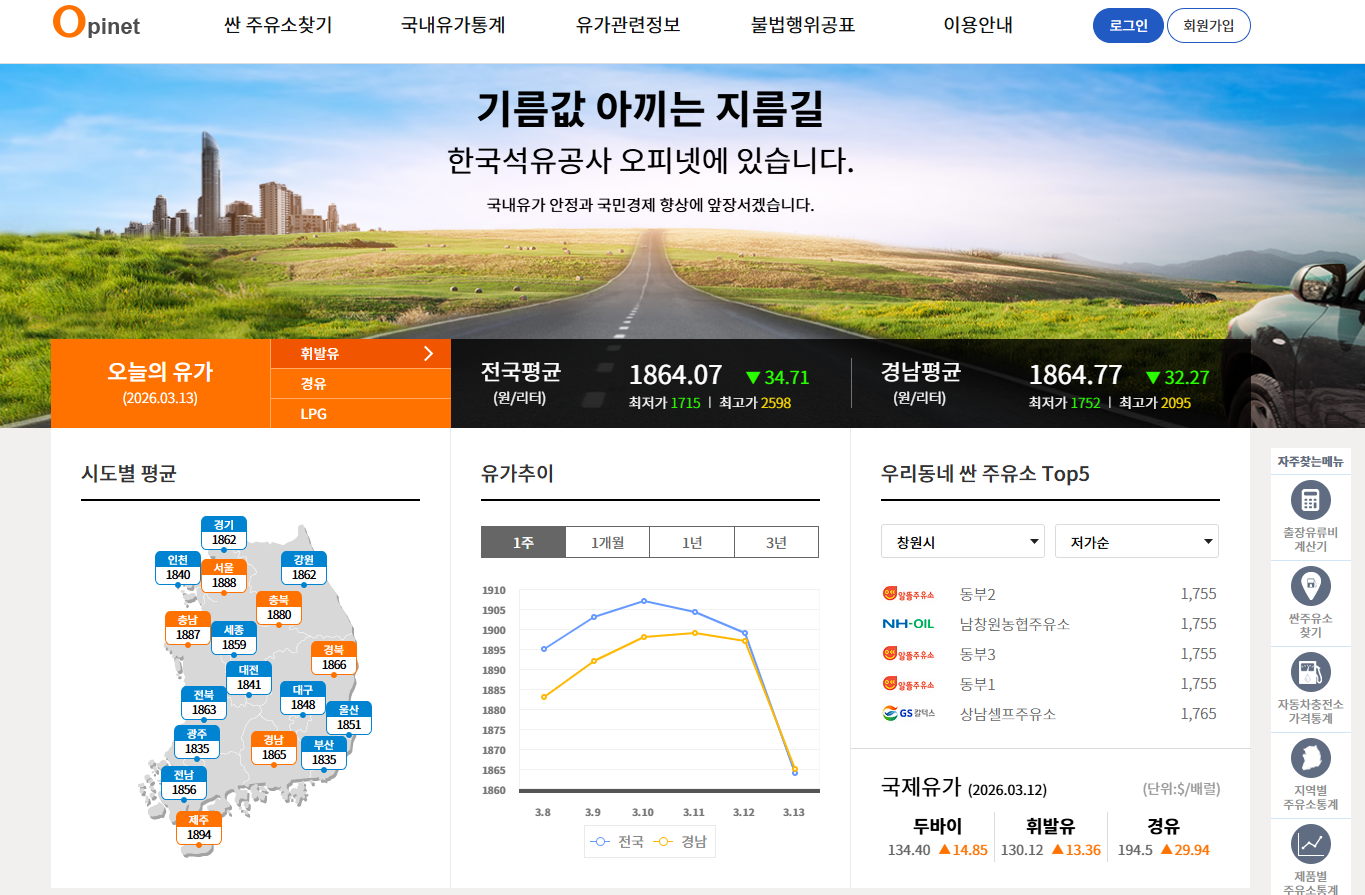Open the 저가순 sorting dropdown

tap(1135, 541)
